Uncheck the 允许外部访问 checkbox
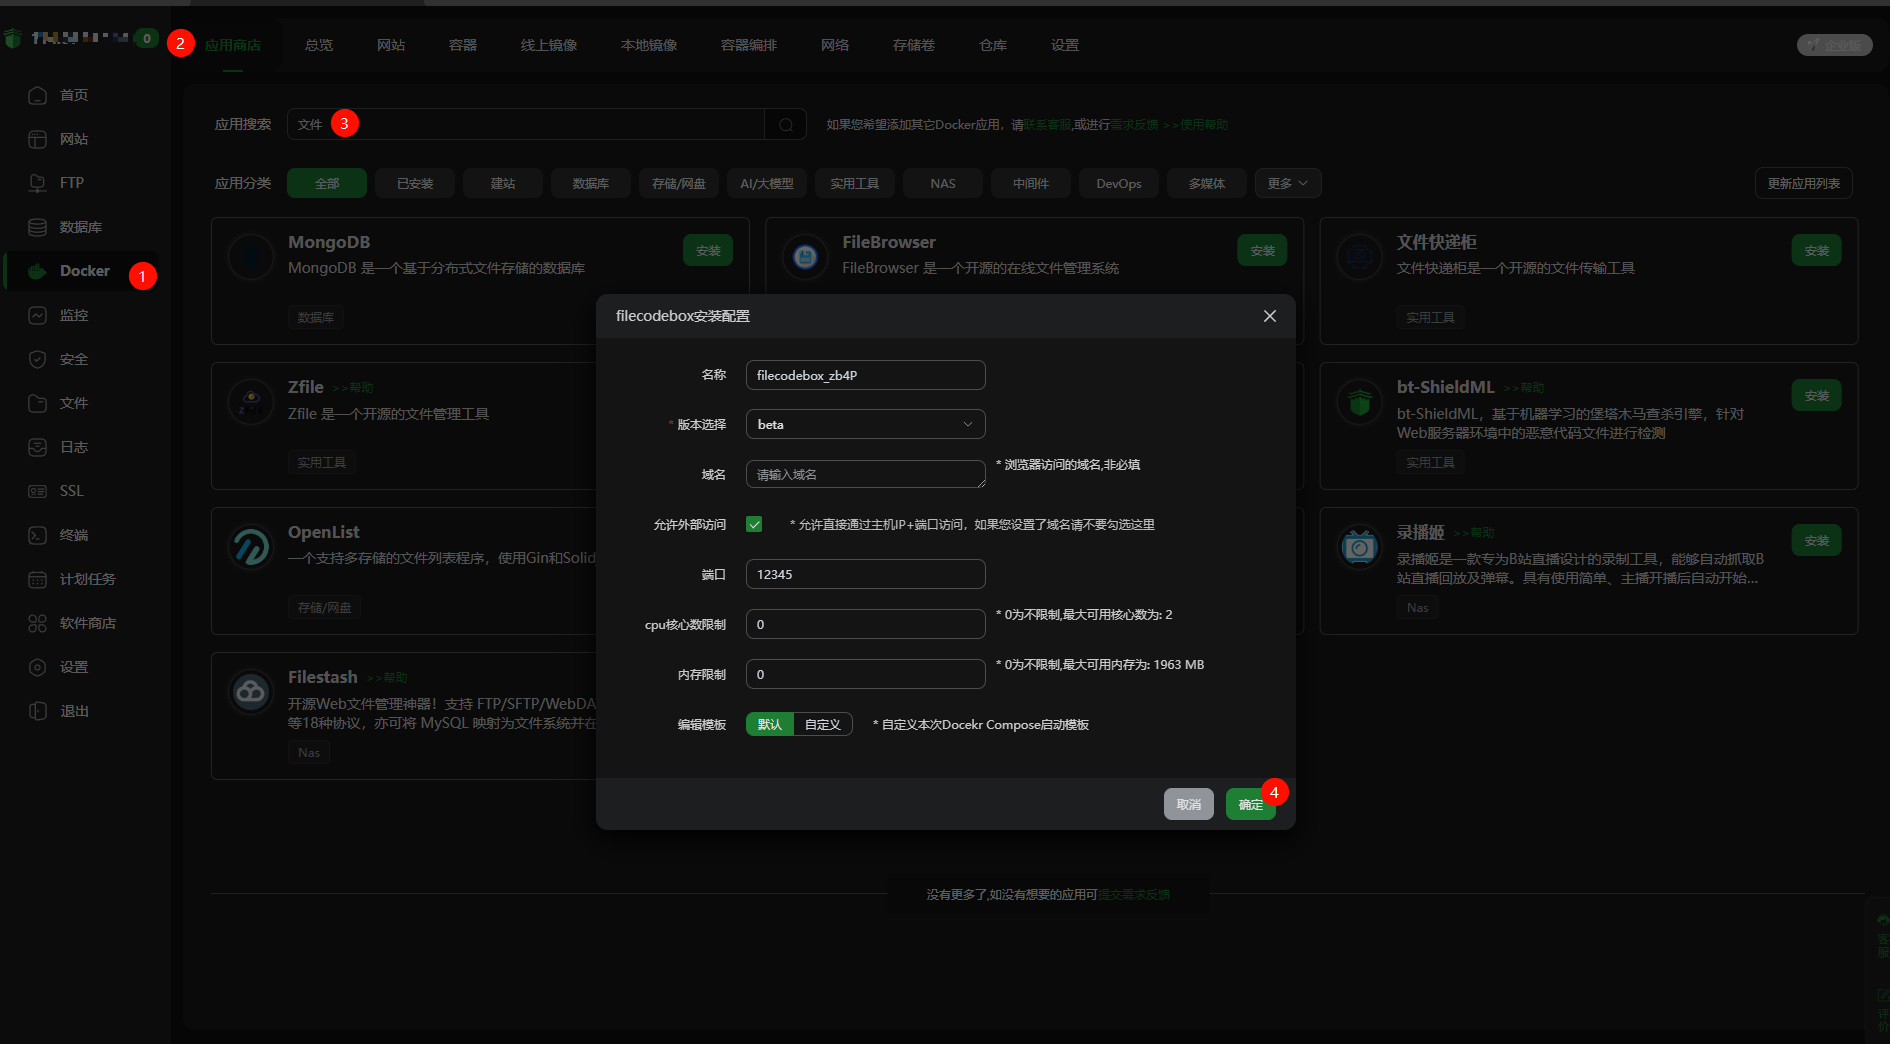The height and width of the screenshot is (1044, 1890). 754,524
